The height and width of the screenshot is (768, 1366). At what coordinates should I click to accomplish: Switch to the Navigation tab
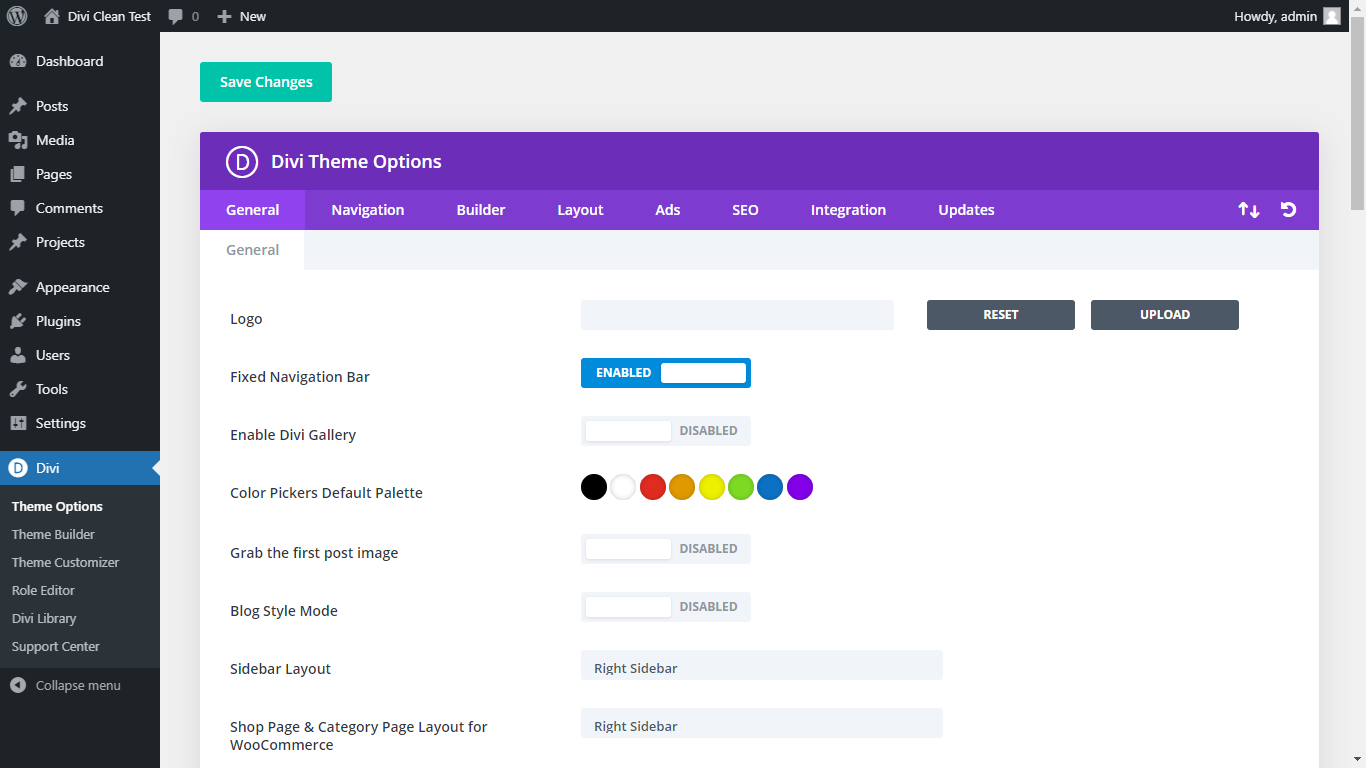tap(368, 210)
